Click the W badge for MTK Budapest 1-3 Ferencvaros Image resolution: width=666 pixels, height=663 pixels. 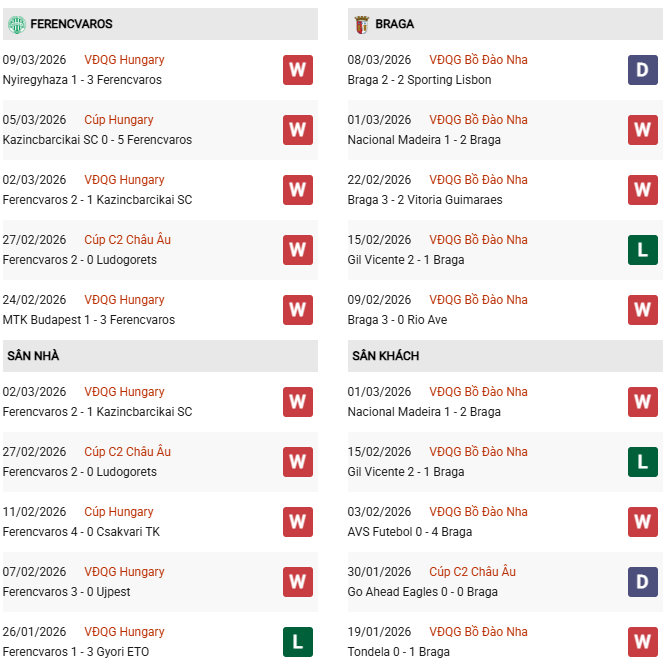pos(298,310)
